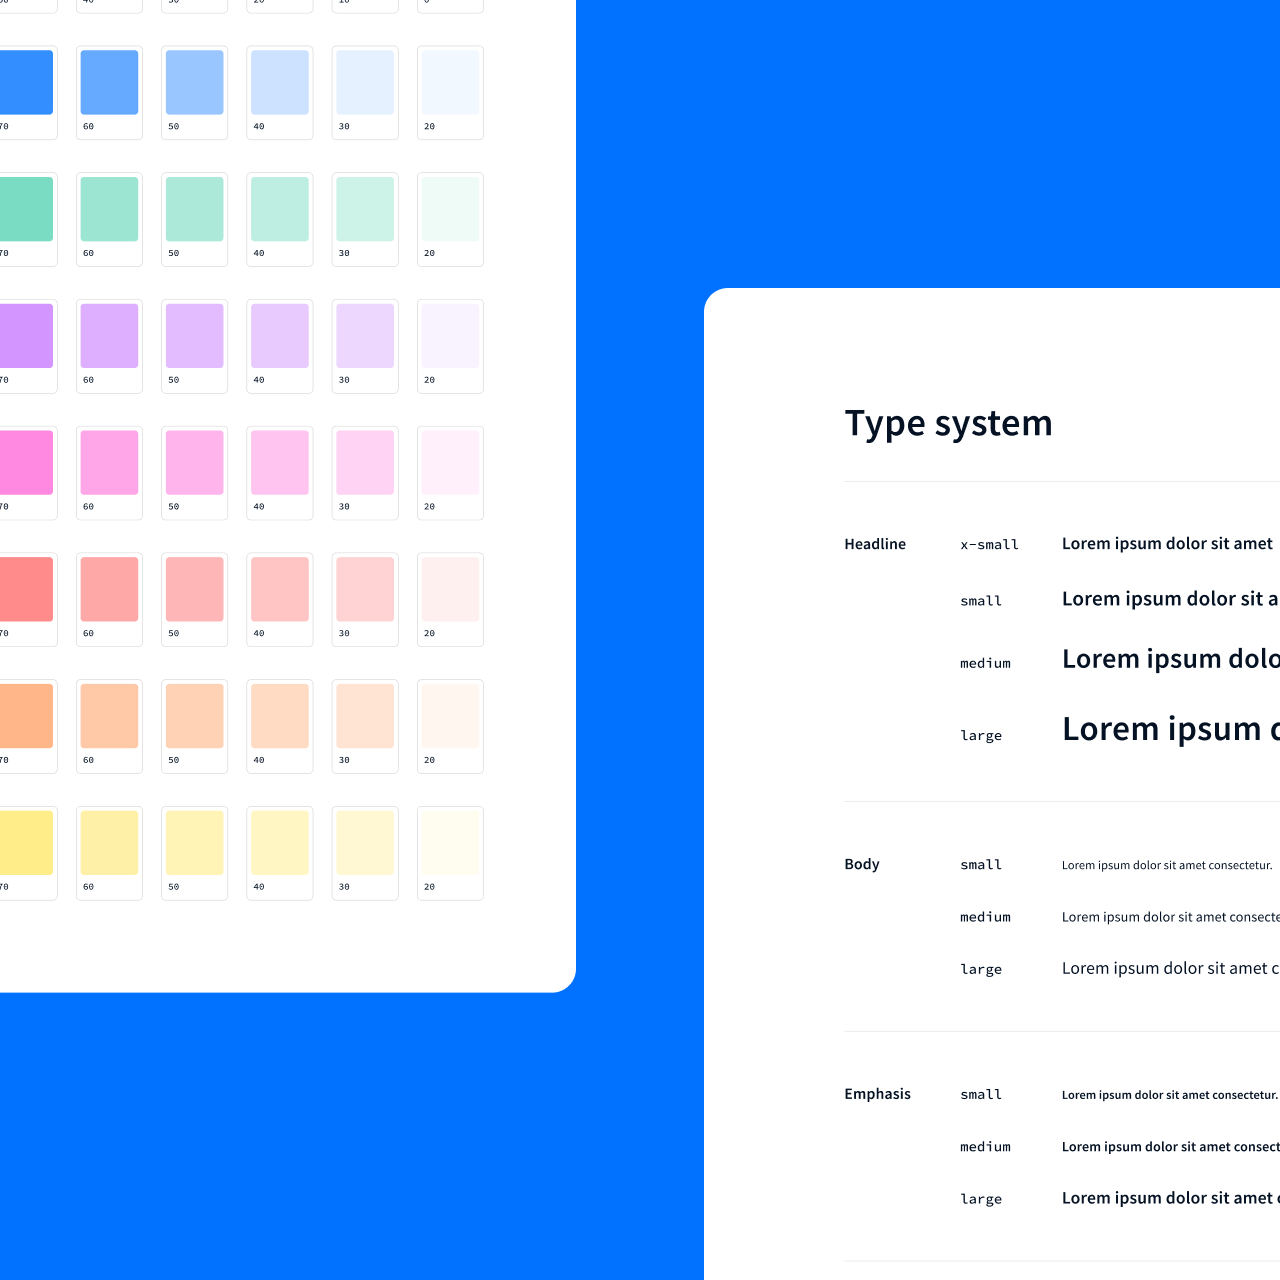Click the coral 40 color swatch
This screenshot has height=1280, width=1280.
279,590
